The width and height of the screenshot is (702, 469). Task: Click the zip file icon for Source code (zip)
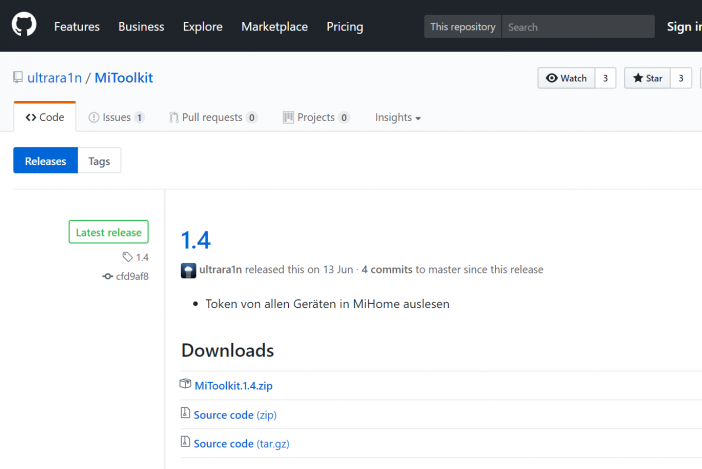point(185,413)
